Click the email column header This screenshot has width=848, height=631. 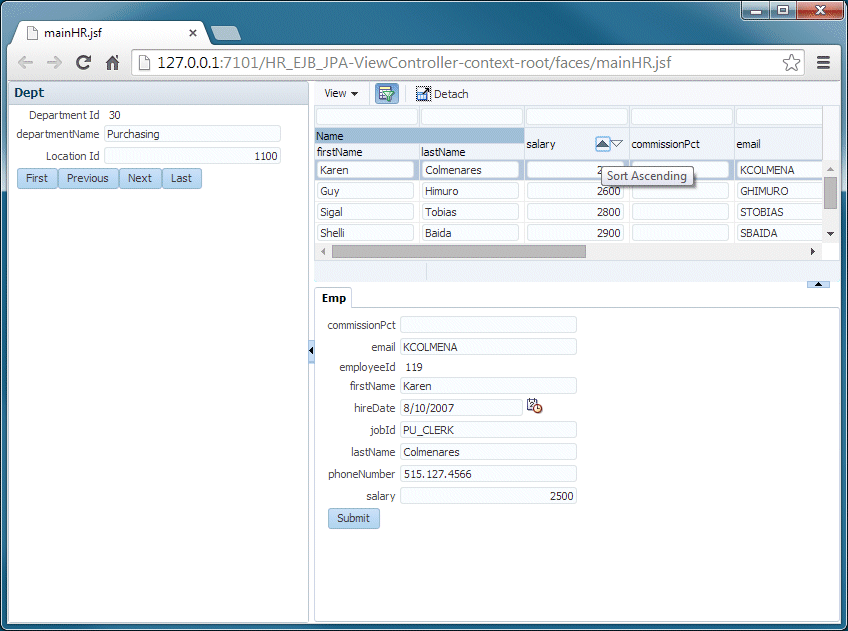(x=779, y=144)
